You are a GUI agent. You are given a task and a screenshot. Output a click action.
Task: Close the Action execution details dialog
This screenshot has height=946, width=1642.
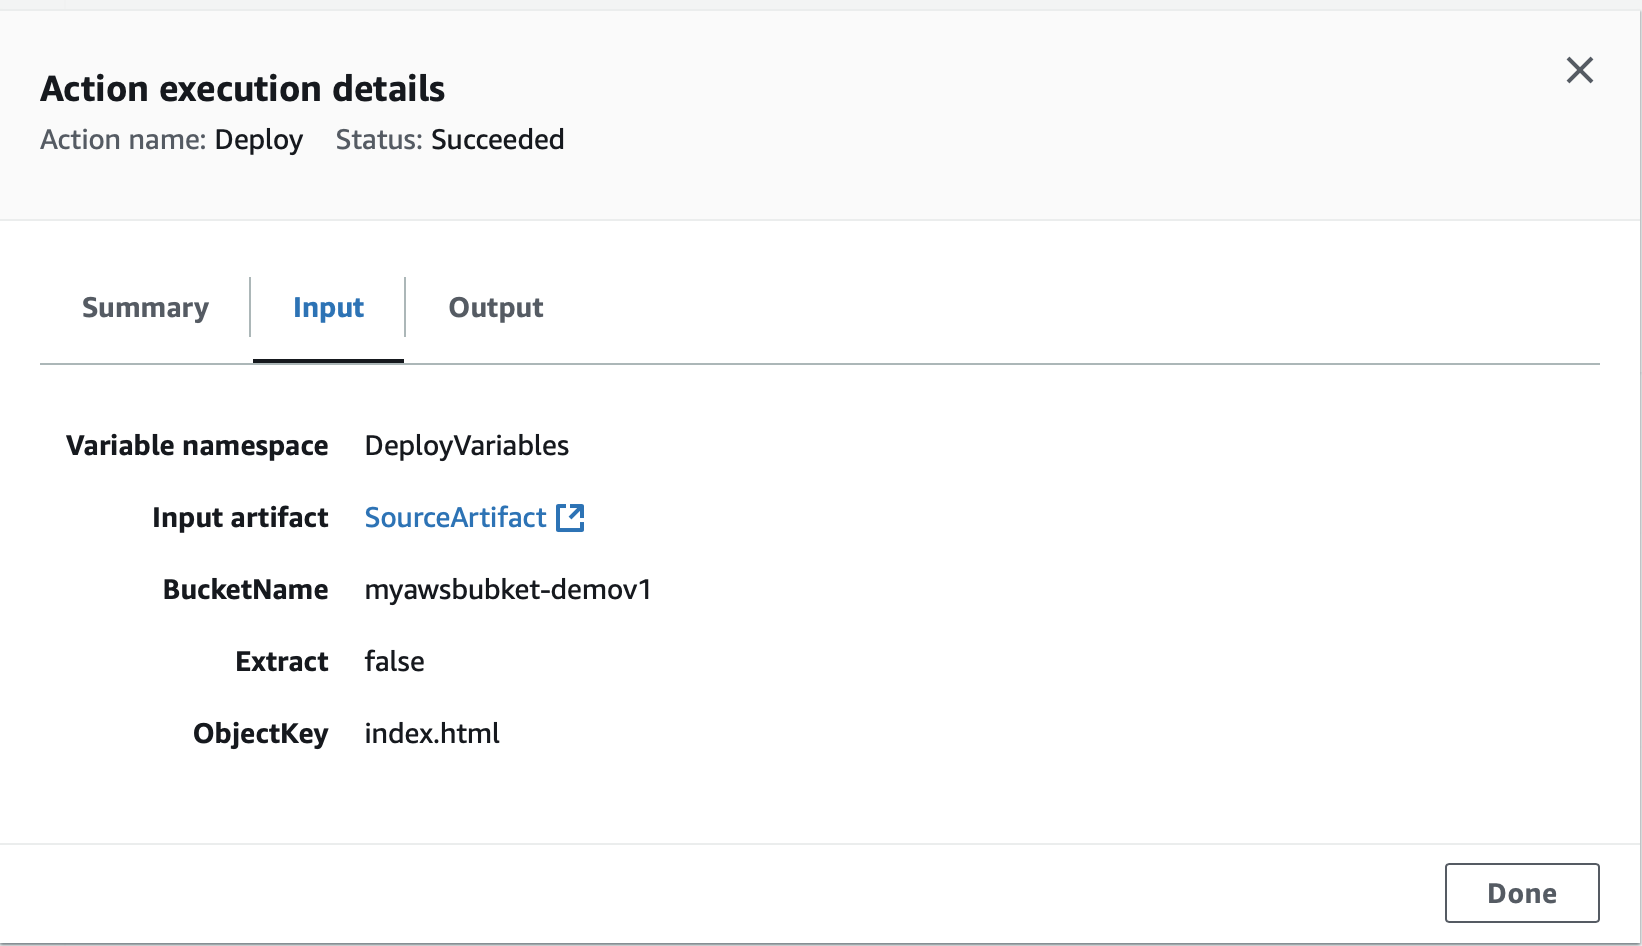point(1579,70)
